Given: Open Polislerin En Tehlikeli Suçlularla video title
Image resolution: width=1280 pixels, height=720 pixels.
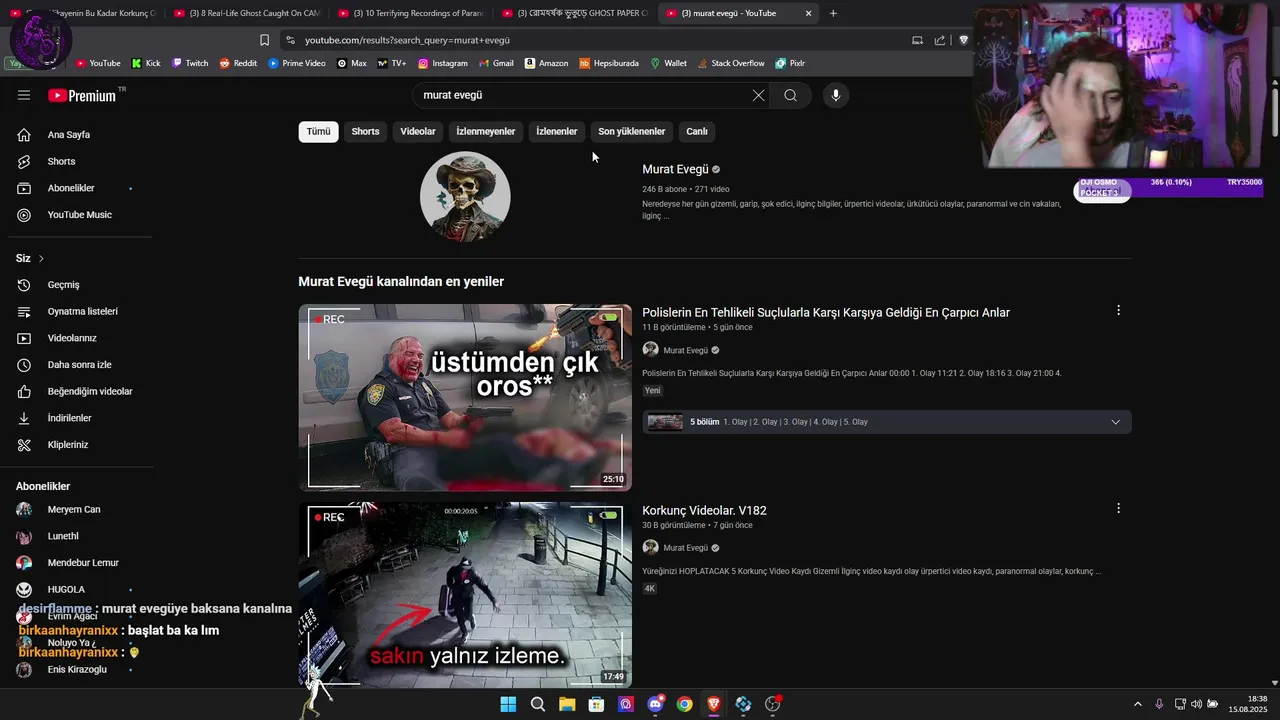Looking at the screenshot, I should point(826,313).
